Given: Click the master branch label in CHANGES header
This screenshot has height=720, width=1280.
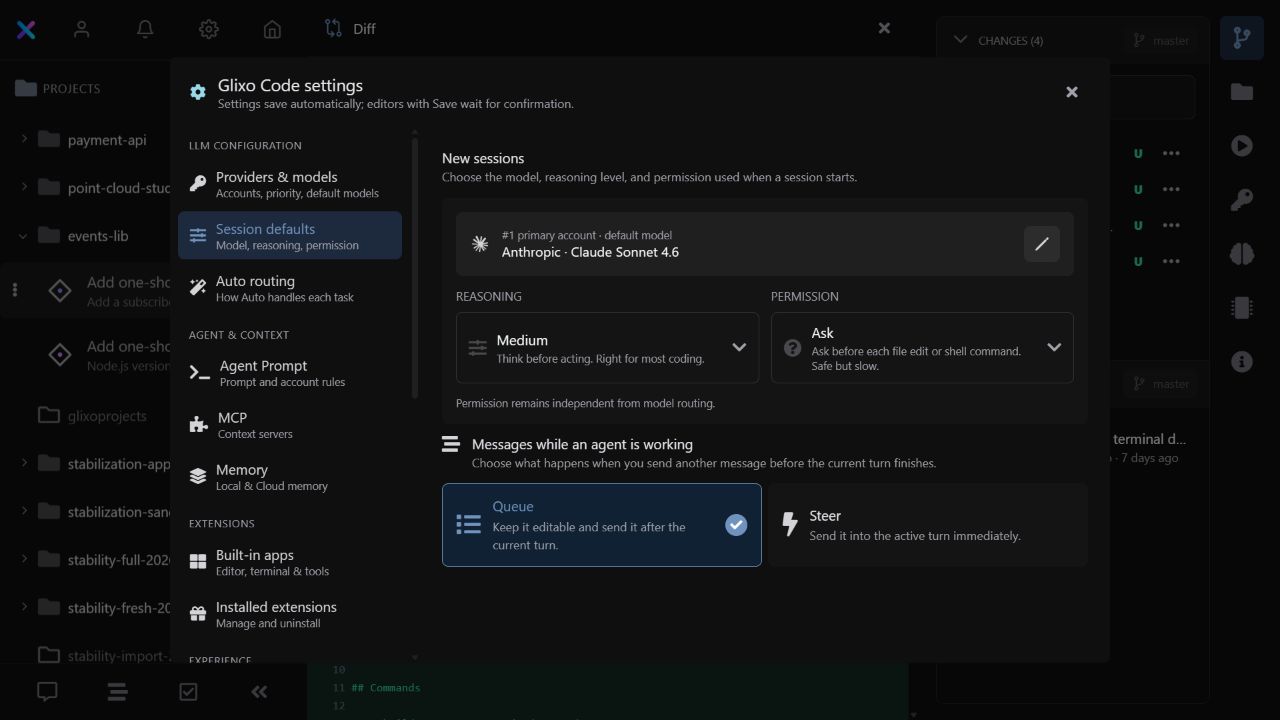Looking at the screenshot, I should click(x=1161, y=40).
